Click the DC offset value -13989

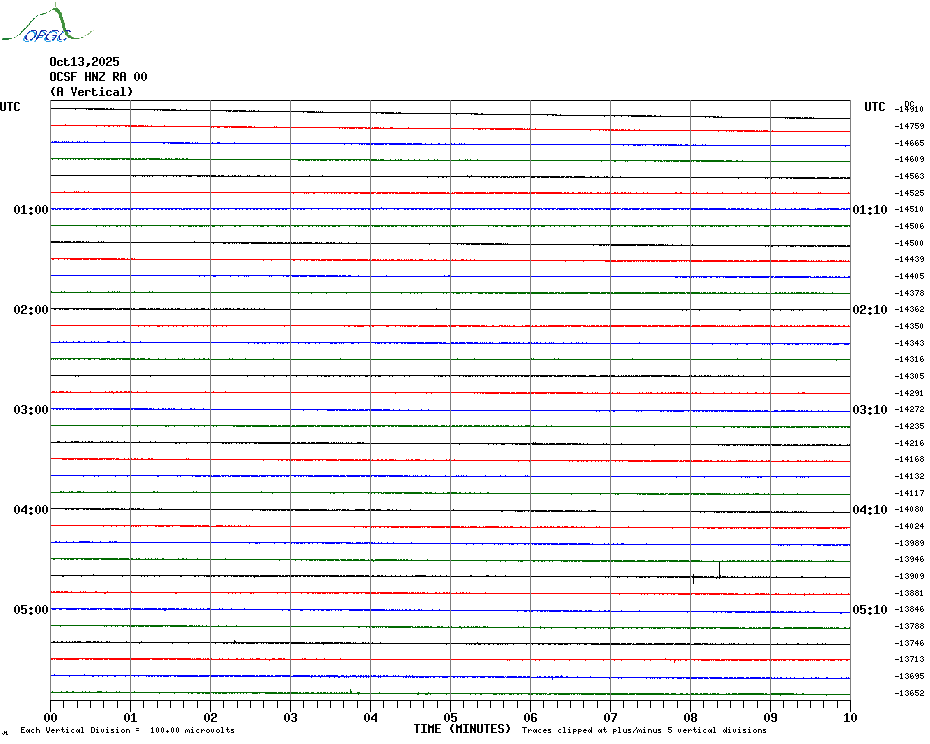pos(909,543)
